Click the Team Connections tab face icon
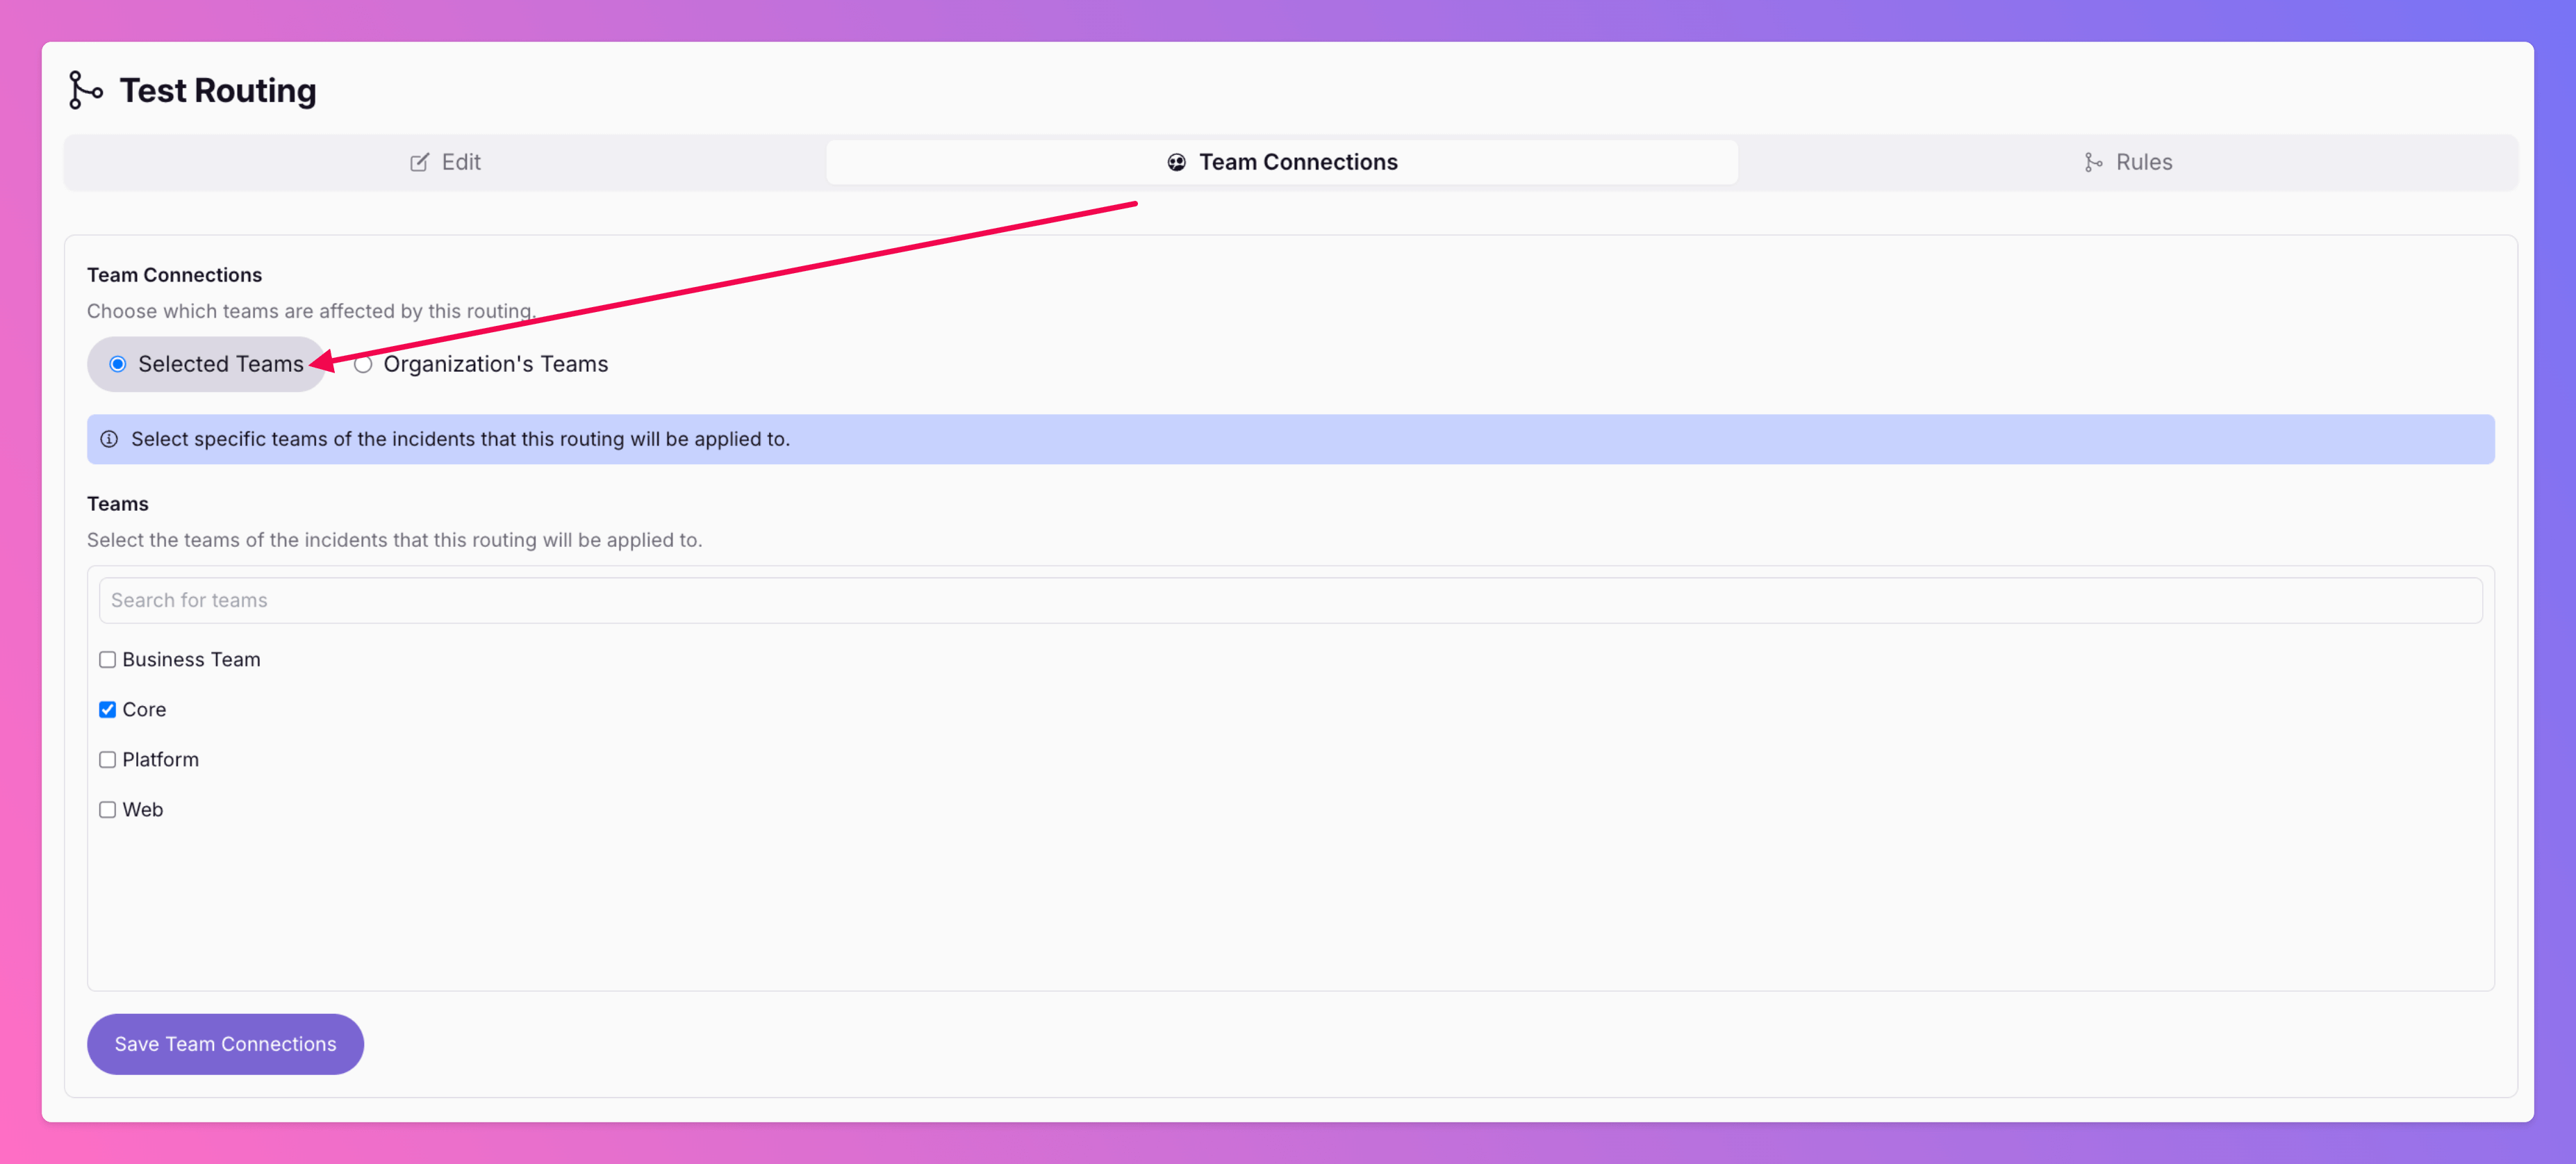 tap(1176, 162)
